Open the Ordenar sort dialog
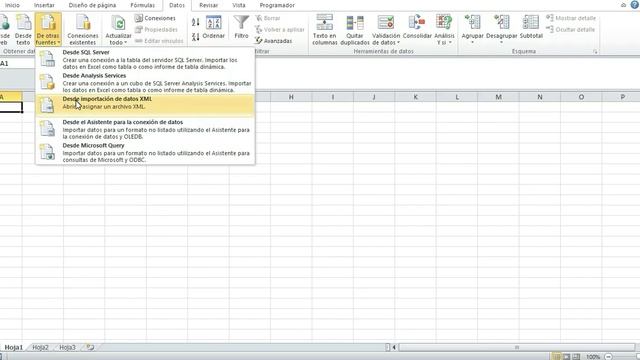This screenshot has height=360, width=640. [213, 27]
